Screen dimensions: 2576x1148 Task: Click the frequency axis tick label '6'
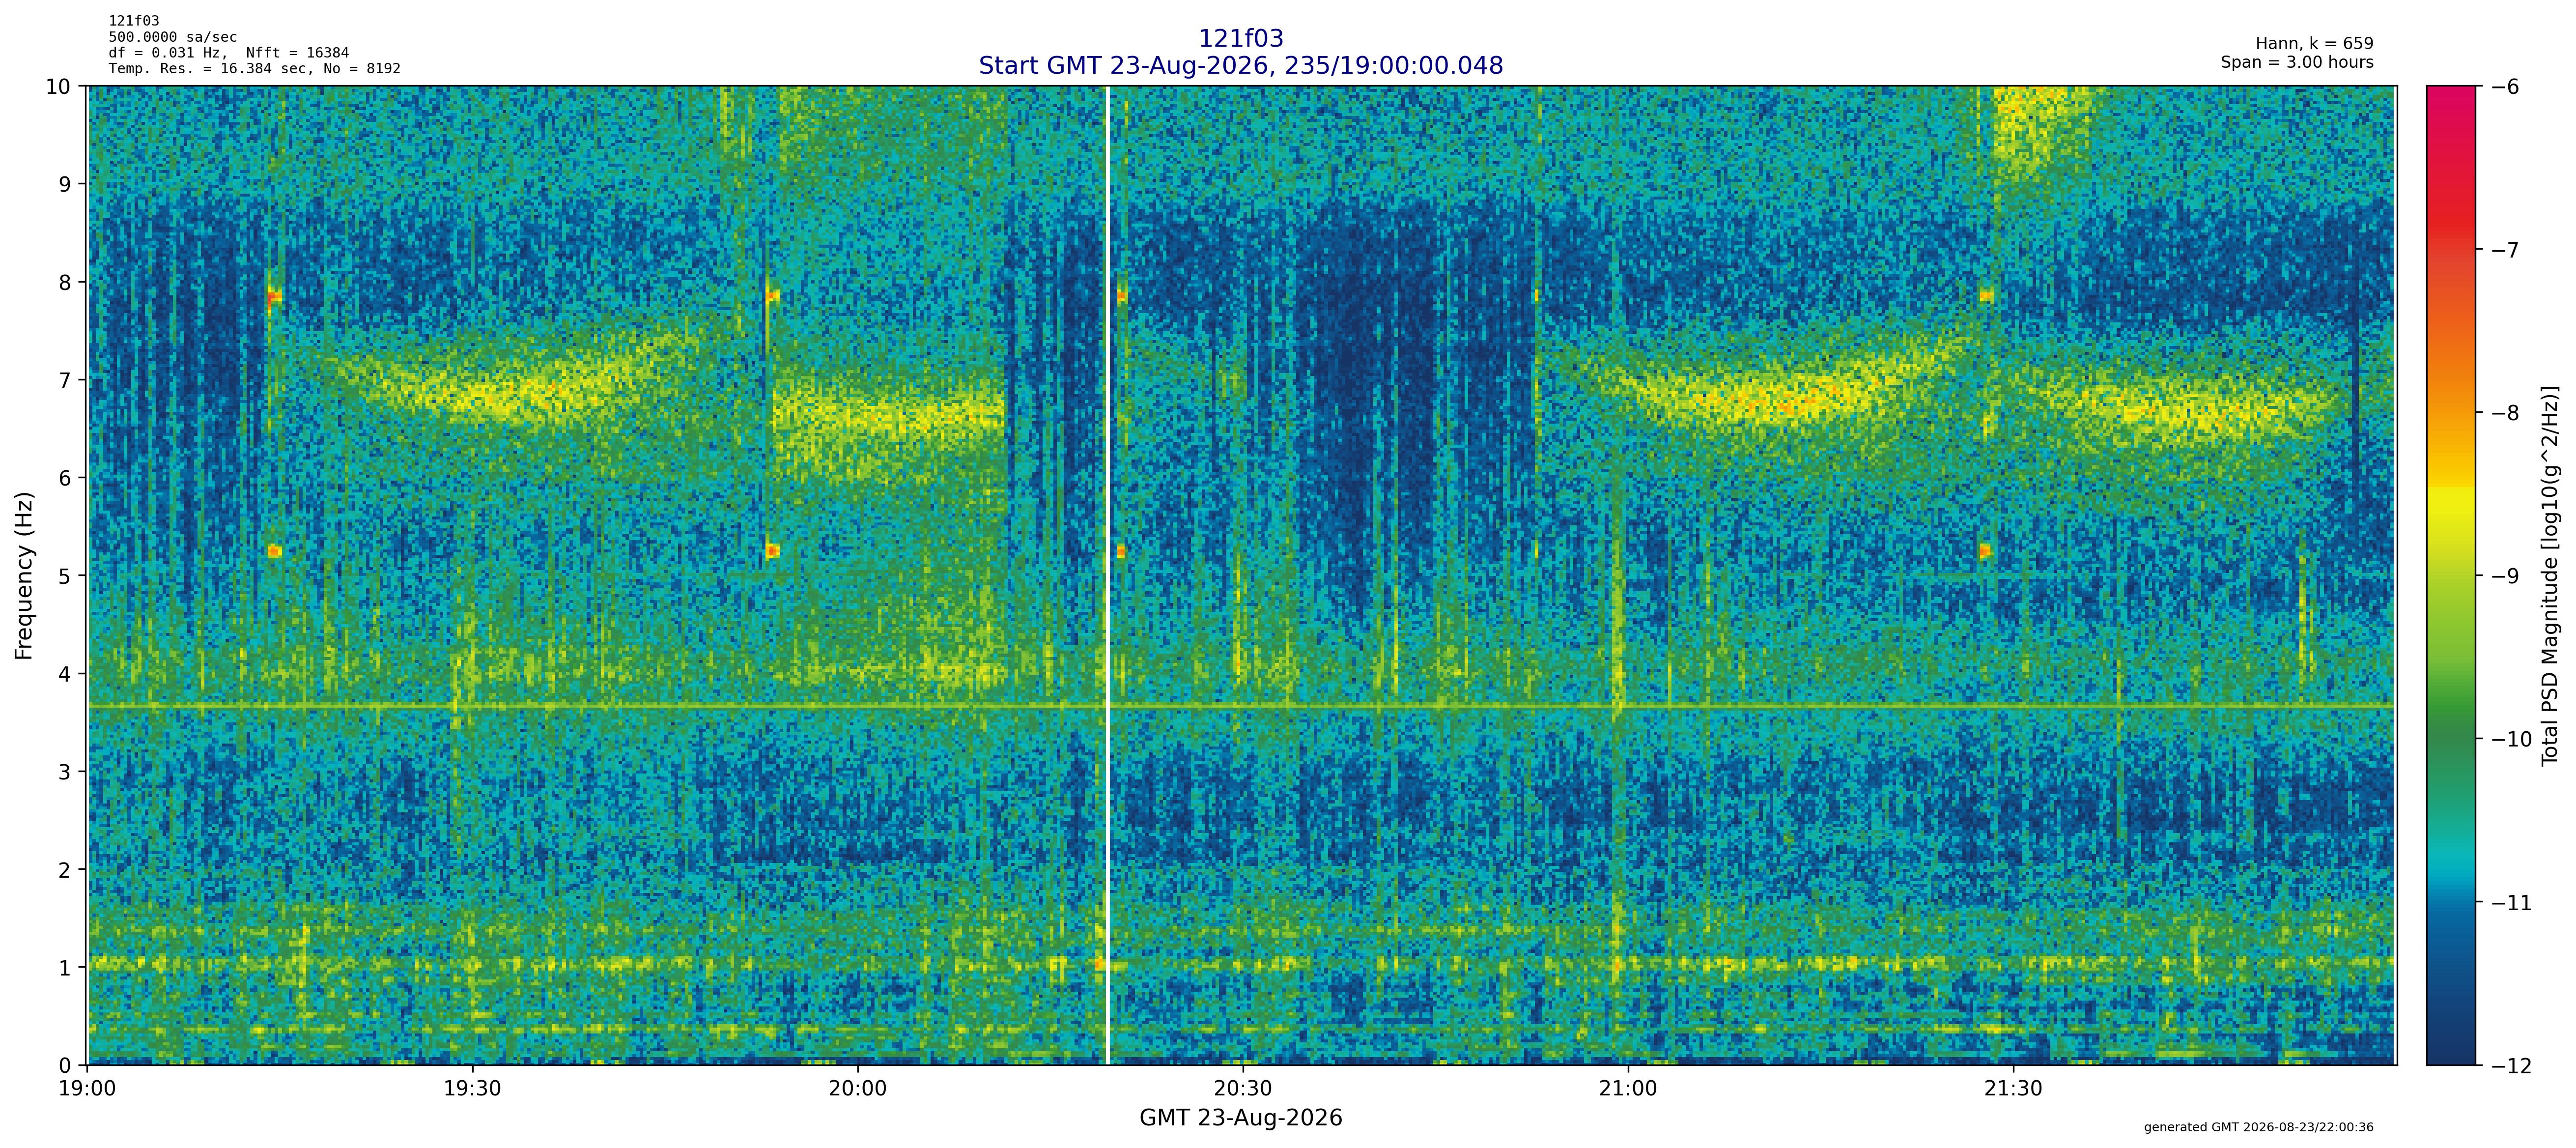point(65,479)
